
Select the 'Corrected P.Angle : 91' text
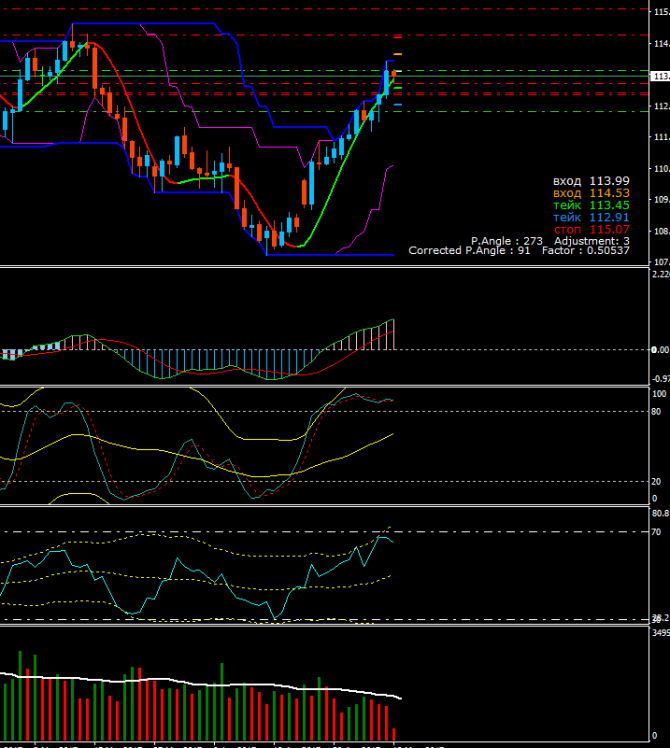tap(469, 250)
